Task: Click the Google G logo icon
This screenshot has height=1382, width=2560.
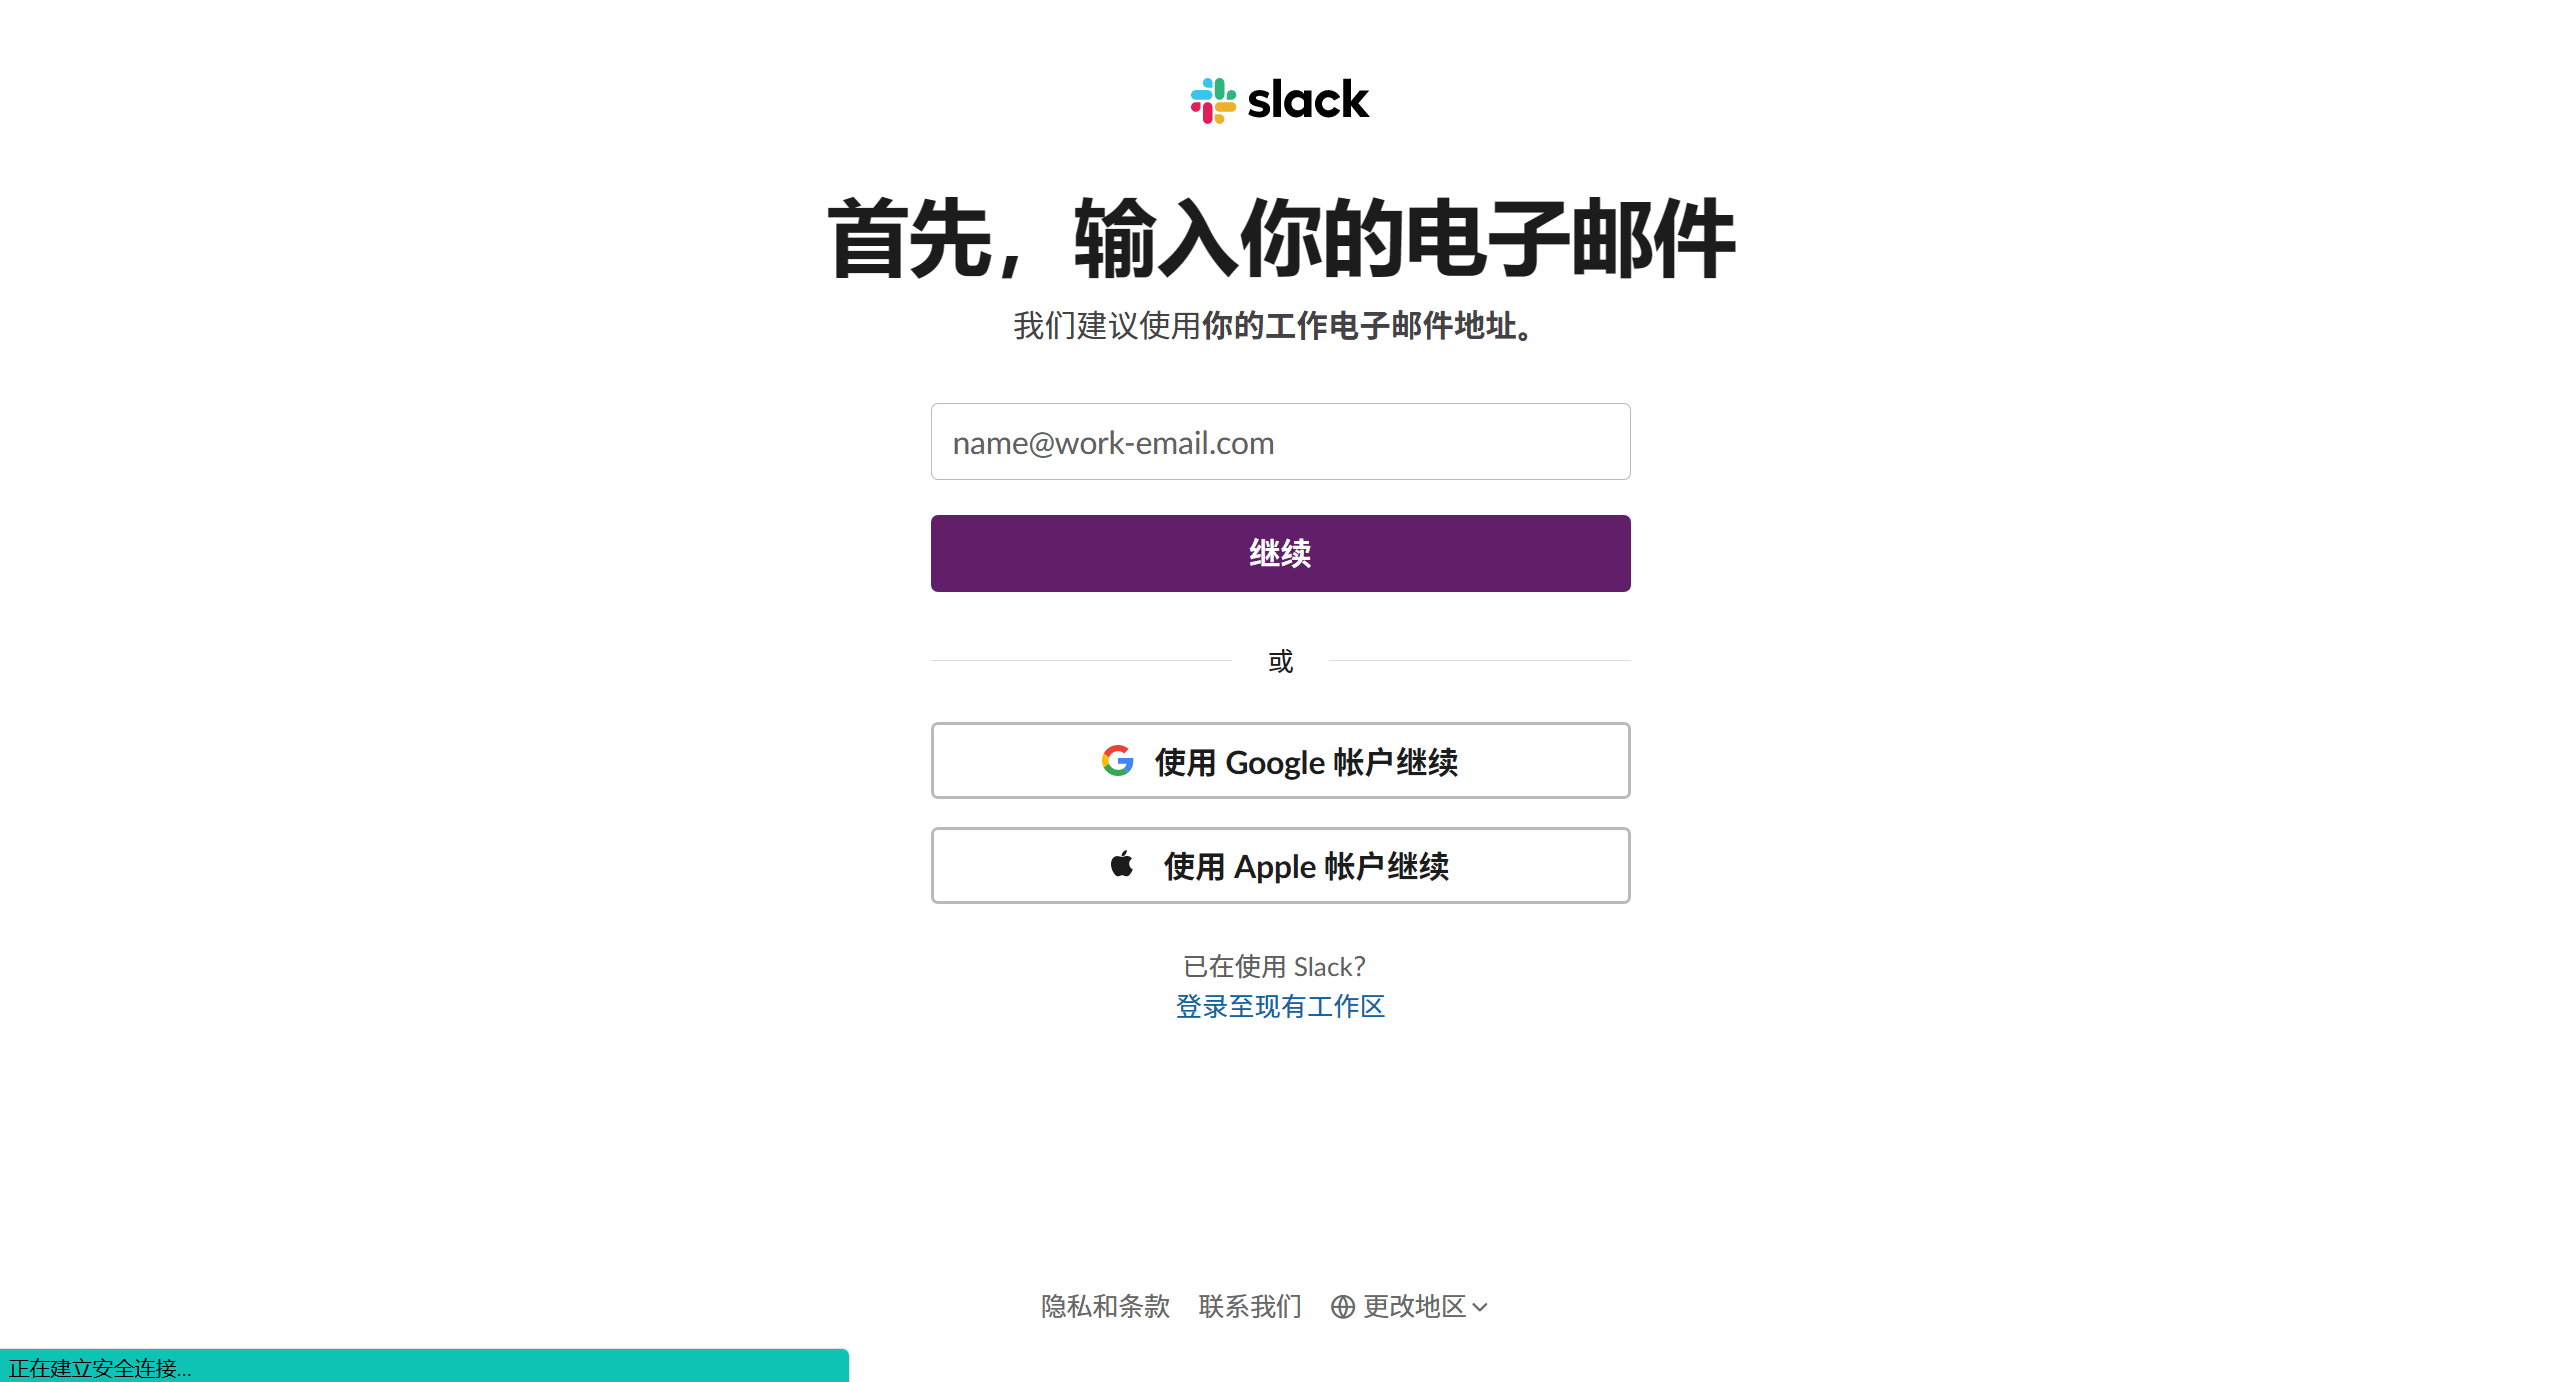Action: click(x=1117, y=761)
